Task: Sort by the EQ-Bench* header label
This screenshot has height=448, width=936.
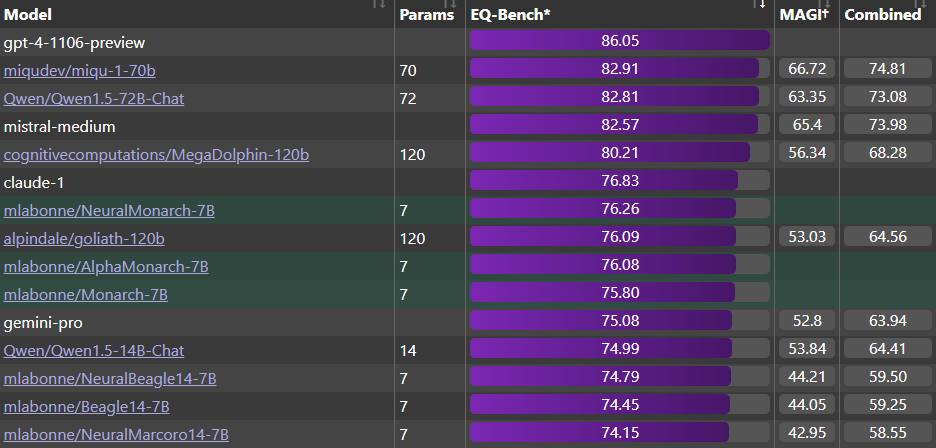Action: pos(510,15)
